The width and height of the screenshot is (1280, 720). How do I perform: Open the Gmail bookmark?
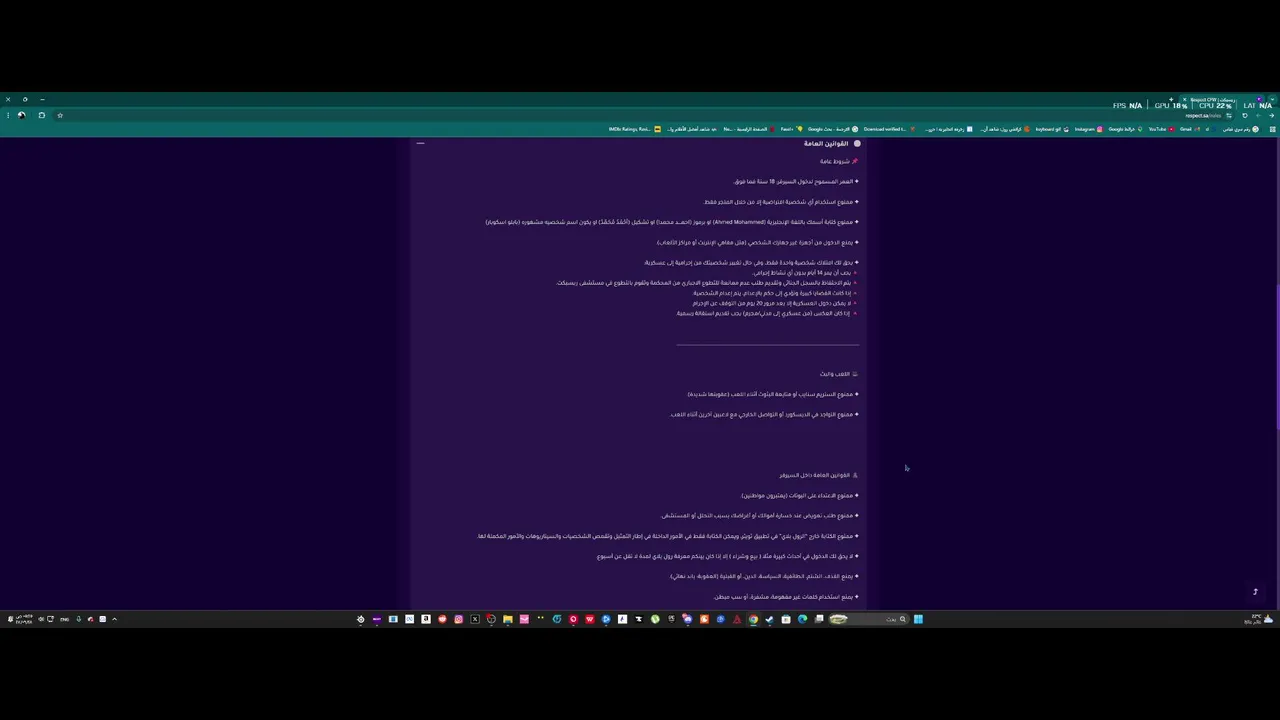pos(1189,129)
